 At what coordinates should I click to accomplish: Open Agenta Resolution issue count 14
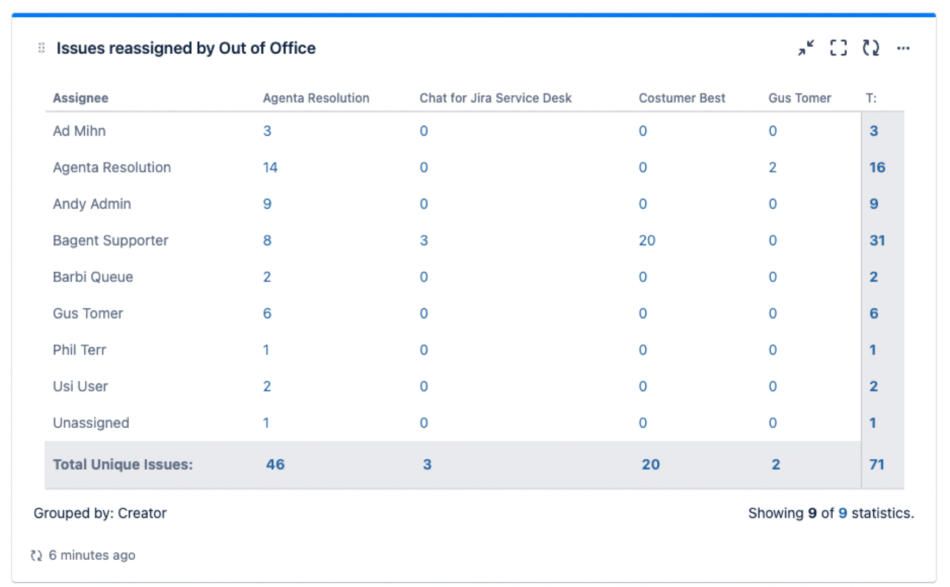pos(270,167)
